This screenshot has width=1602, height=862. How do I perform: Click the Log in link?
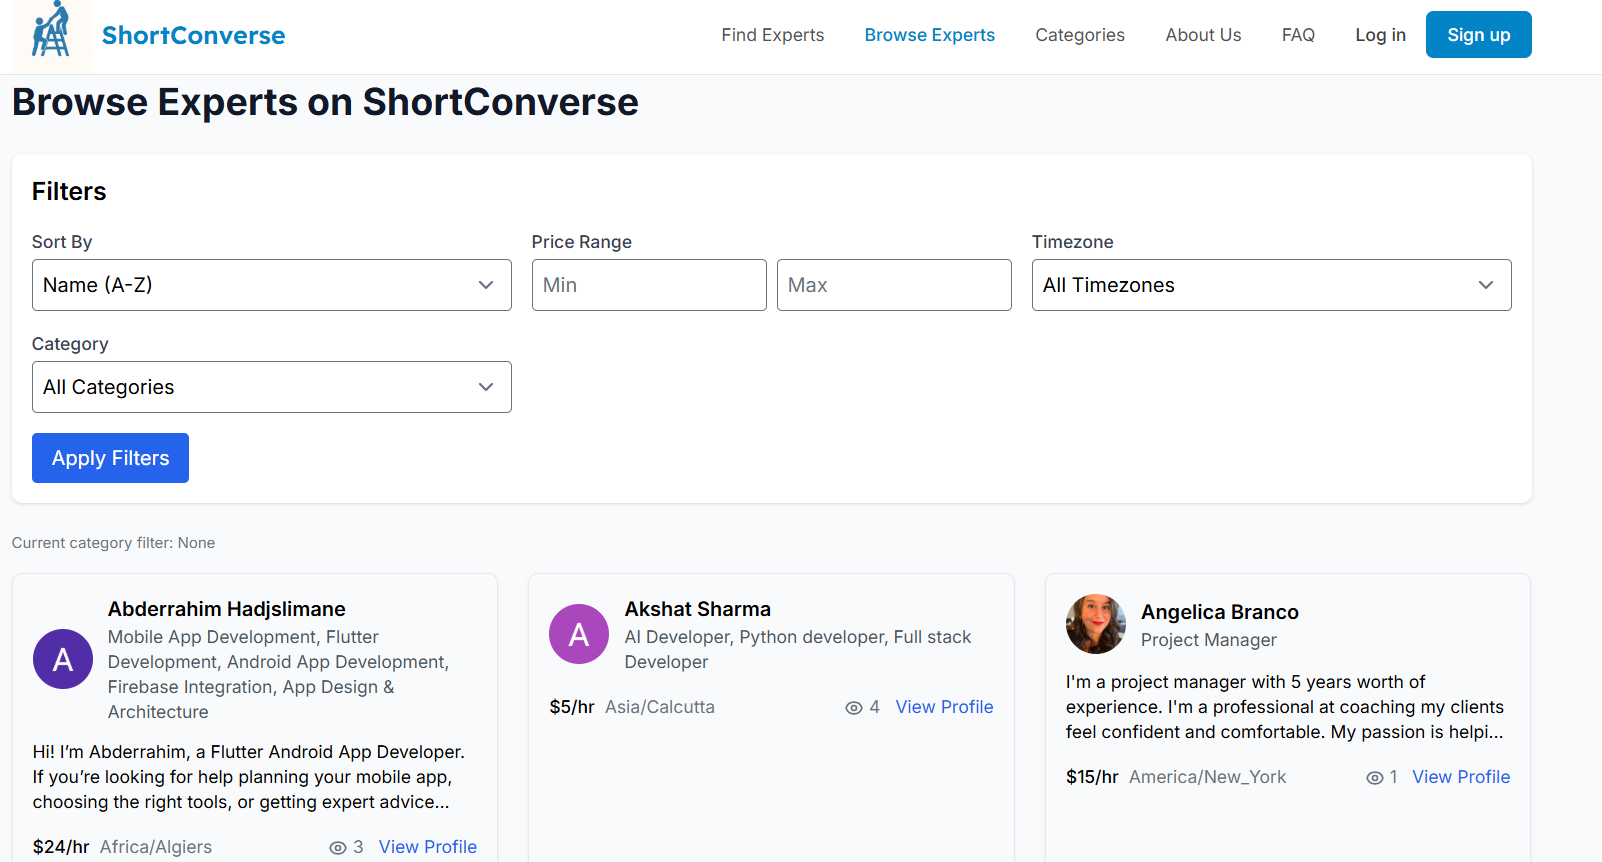[1380, 35]
